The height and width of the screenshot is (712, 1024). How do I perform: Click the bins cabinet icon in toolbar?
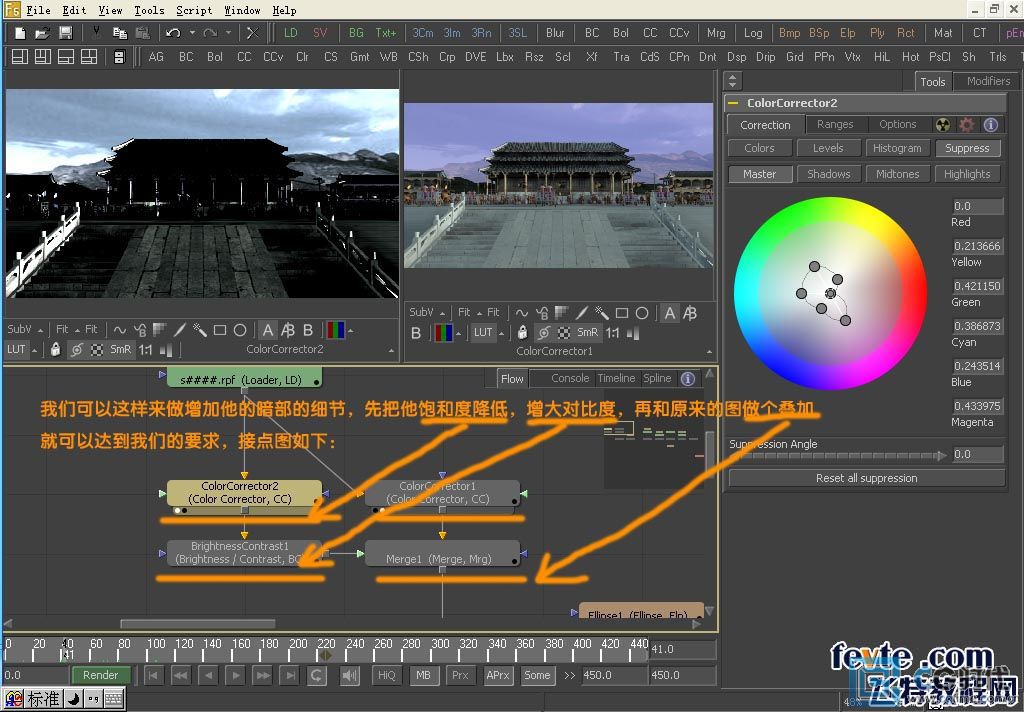pos(119,57)
